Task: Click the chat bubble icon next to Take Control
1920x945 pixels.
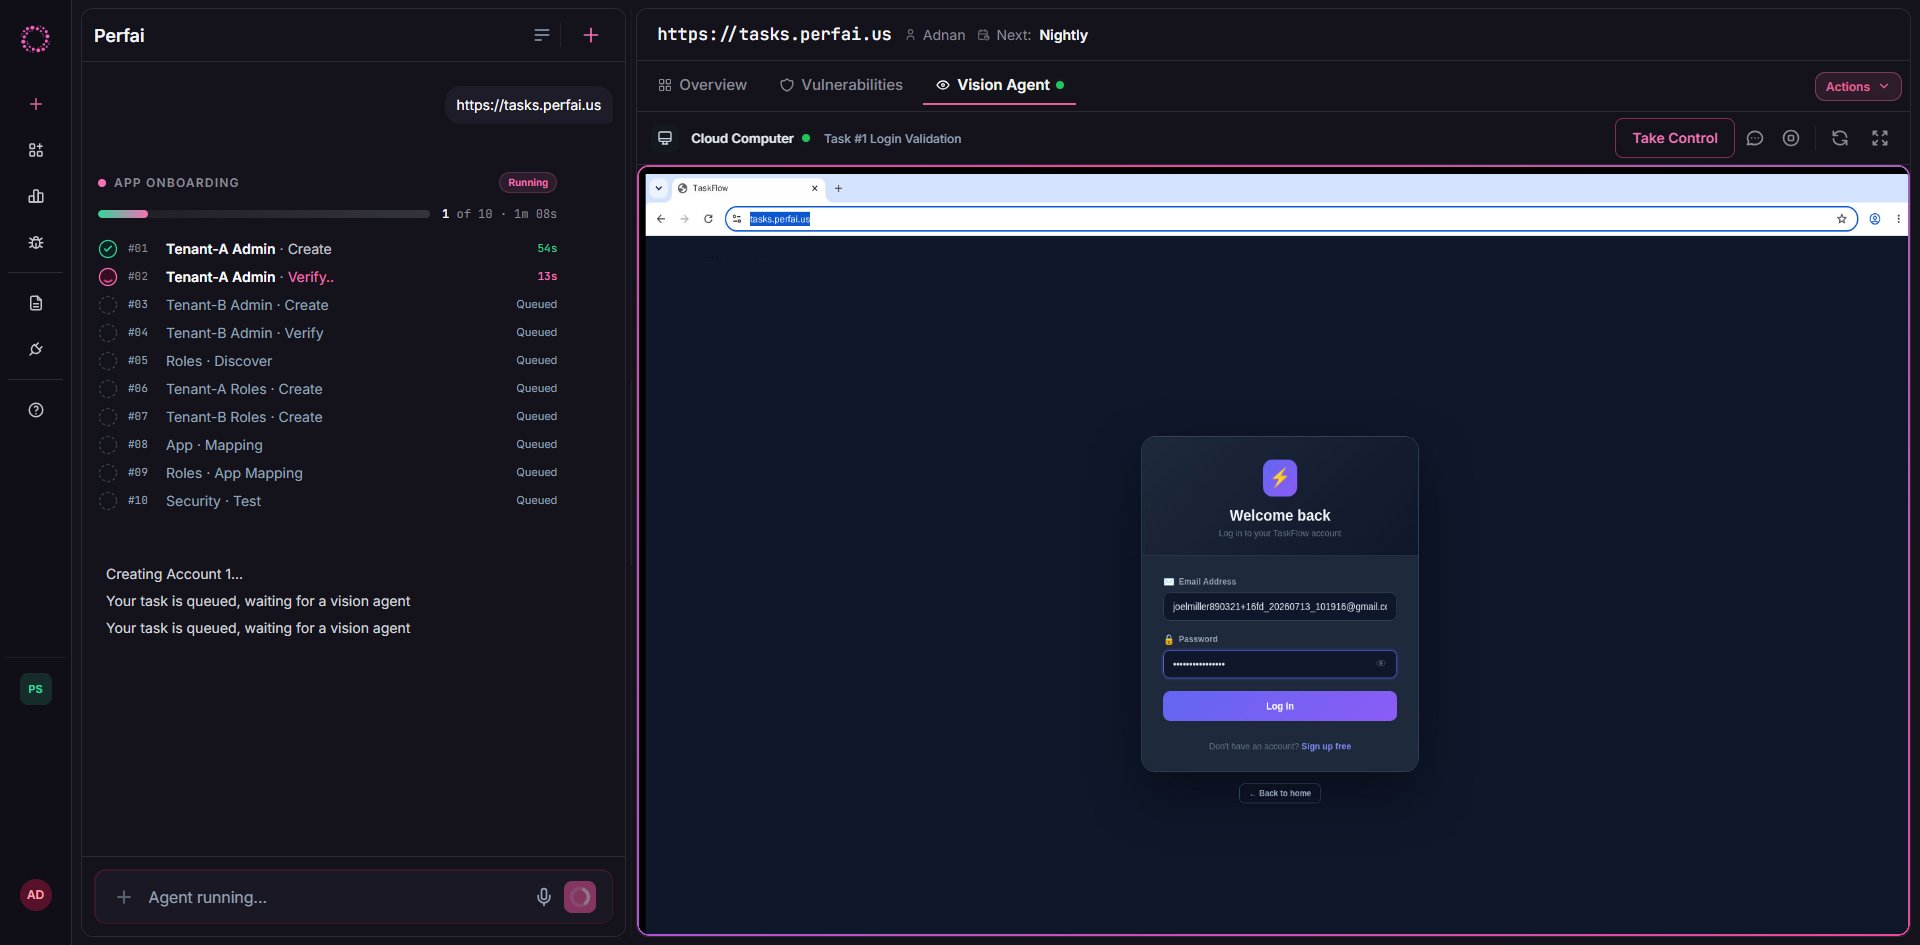Action: coord(1755,138)
